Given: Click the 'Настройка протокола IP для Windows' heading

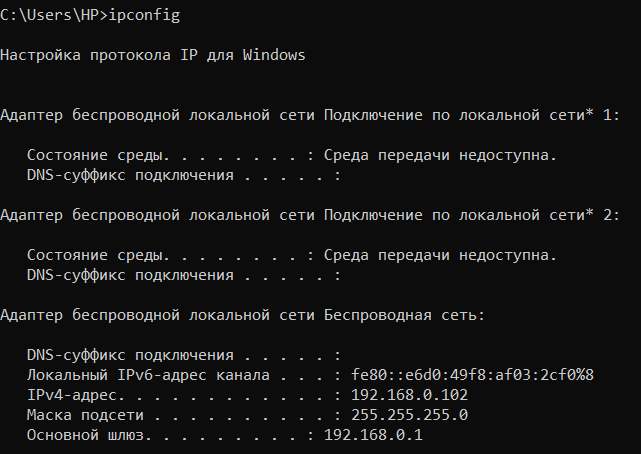Looking at the screenshot, I should tap(153, 55).
